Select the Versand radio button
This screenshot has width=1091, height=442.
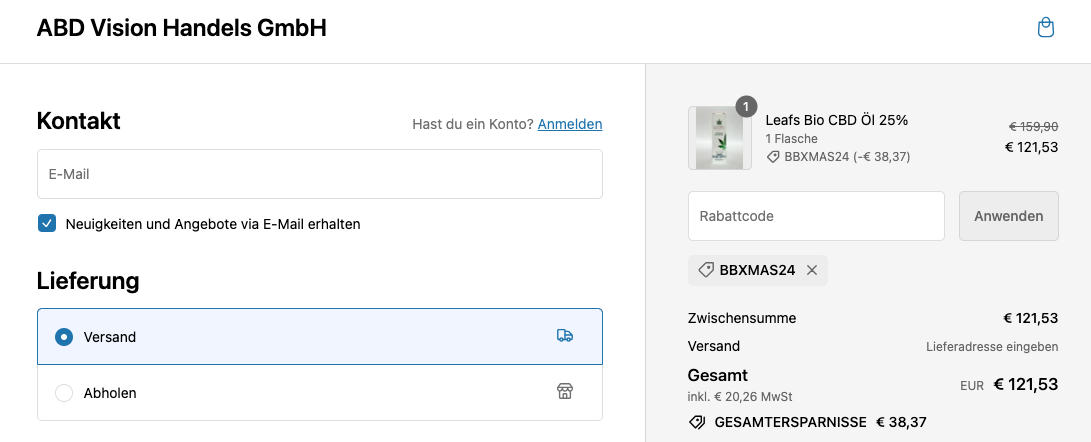coord(64,337)
